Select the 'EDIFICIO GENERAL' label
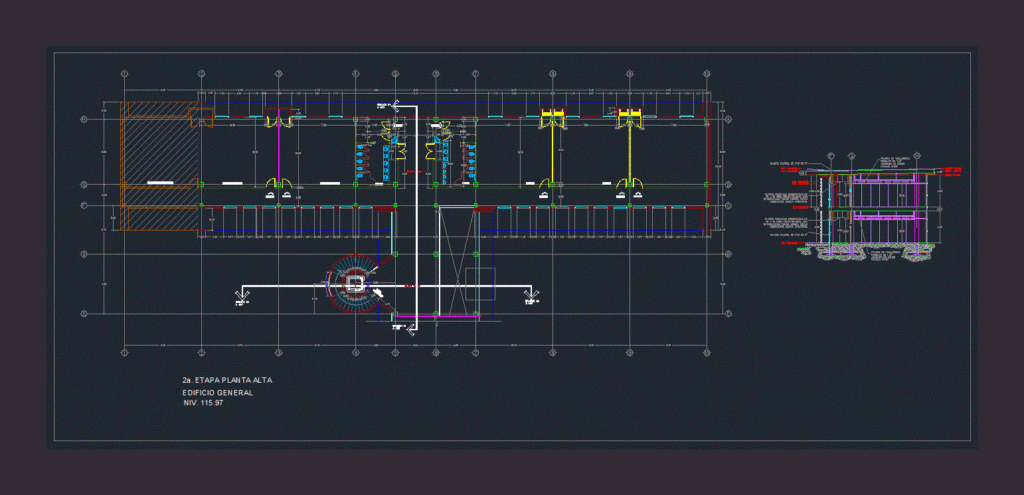1024x495 pixels. [217, 392]
